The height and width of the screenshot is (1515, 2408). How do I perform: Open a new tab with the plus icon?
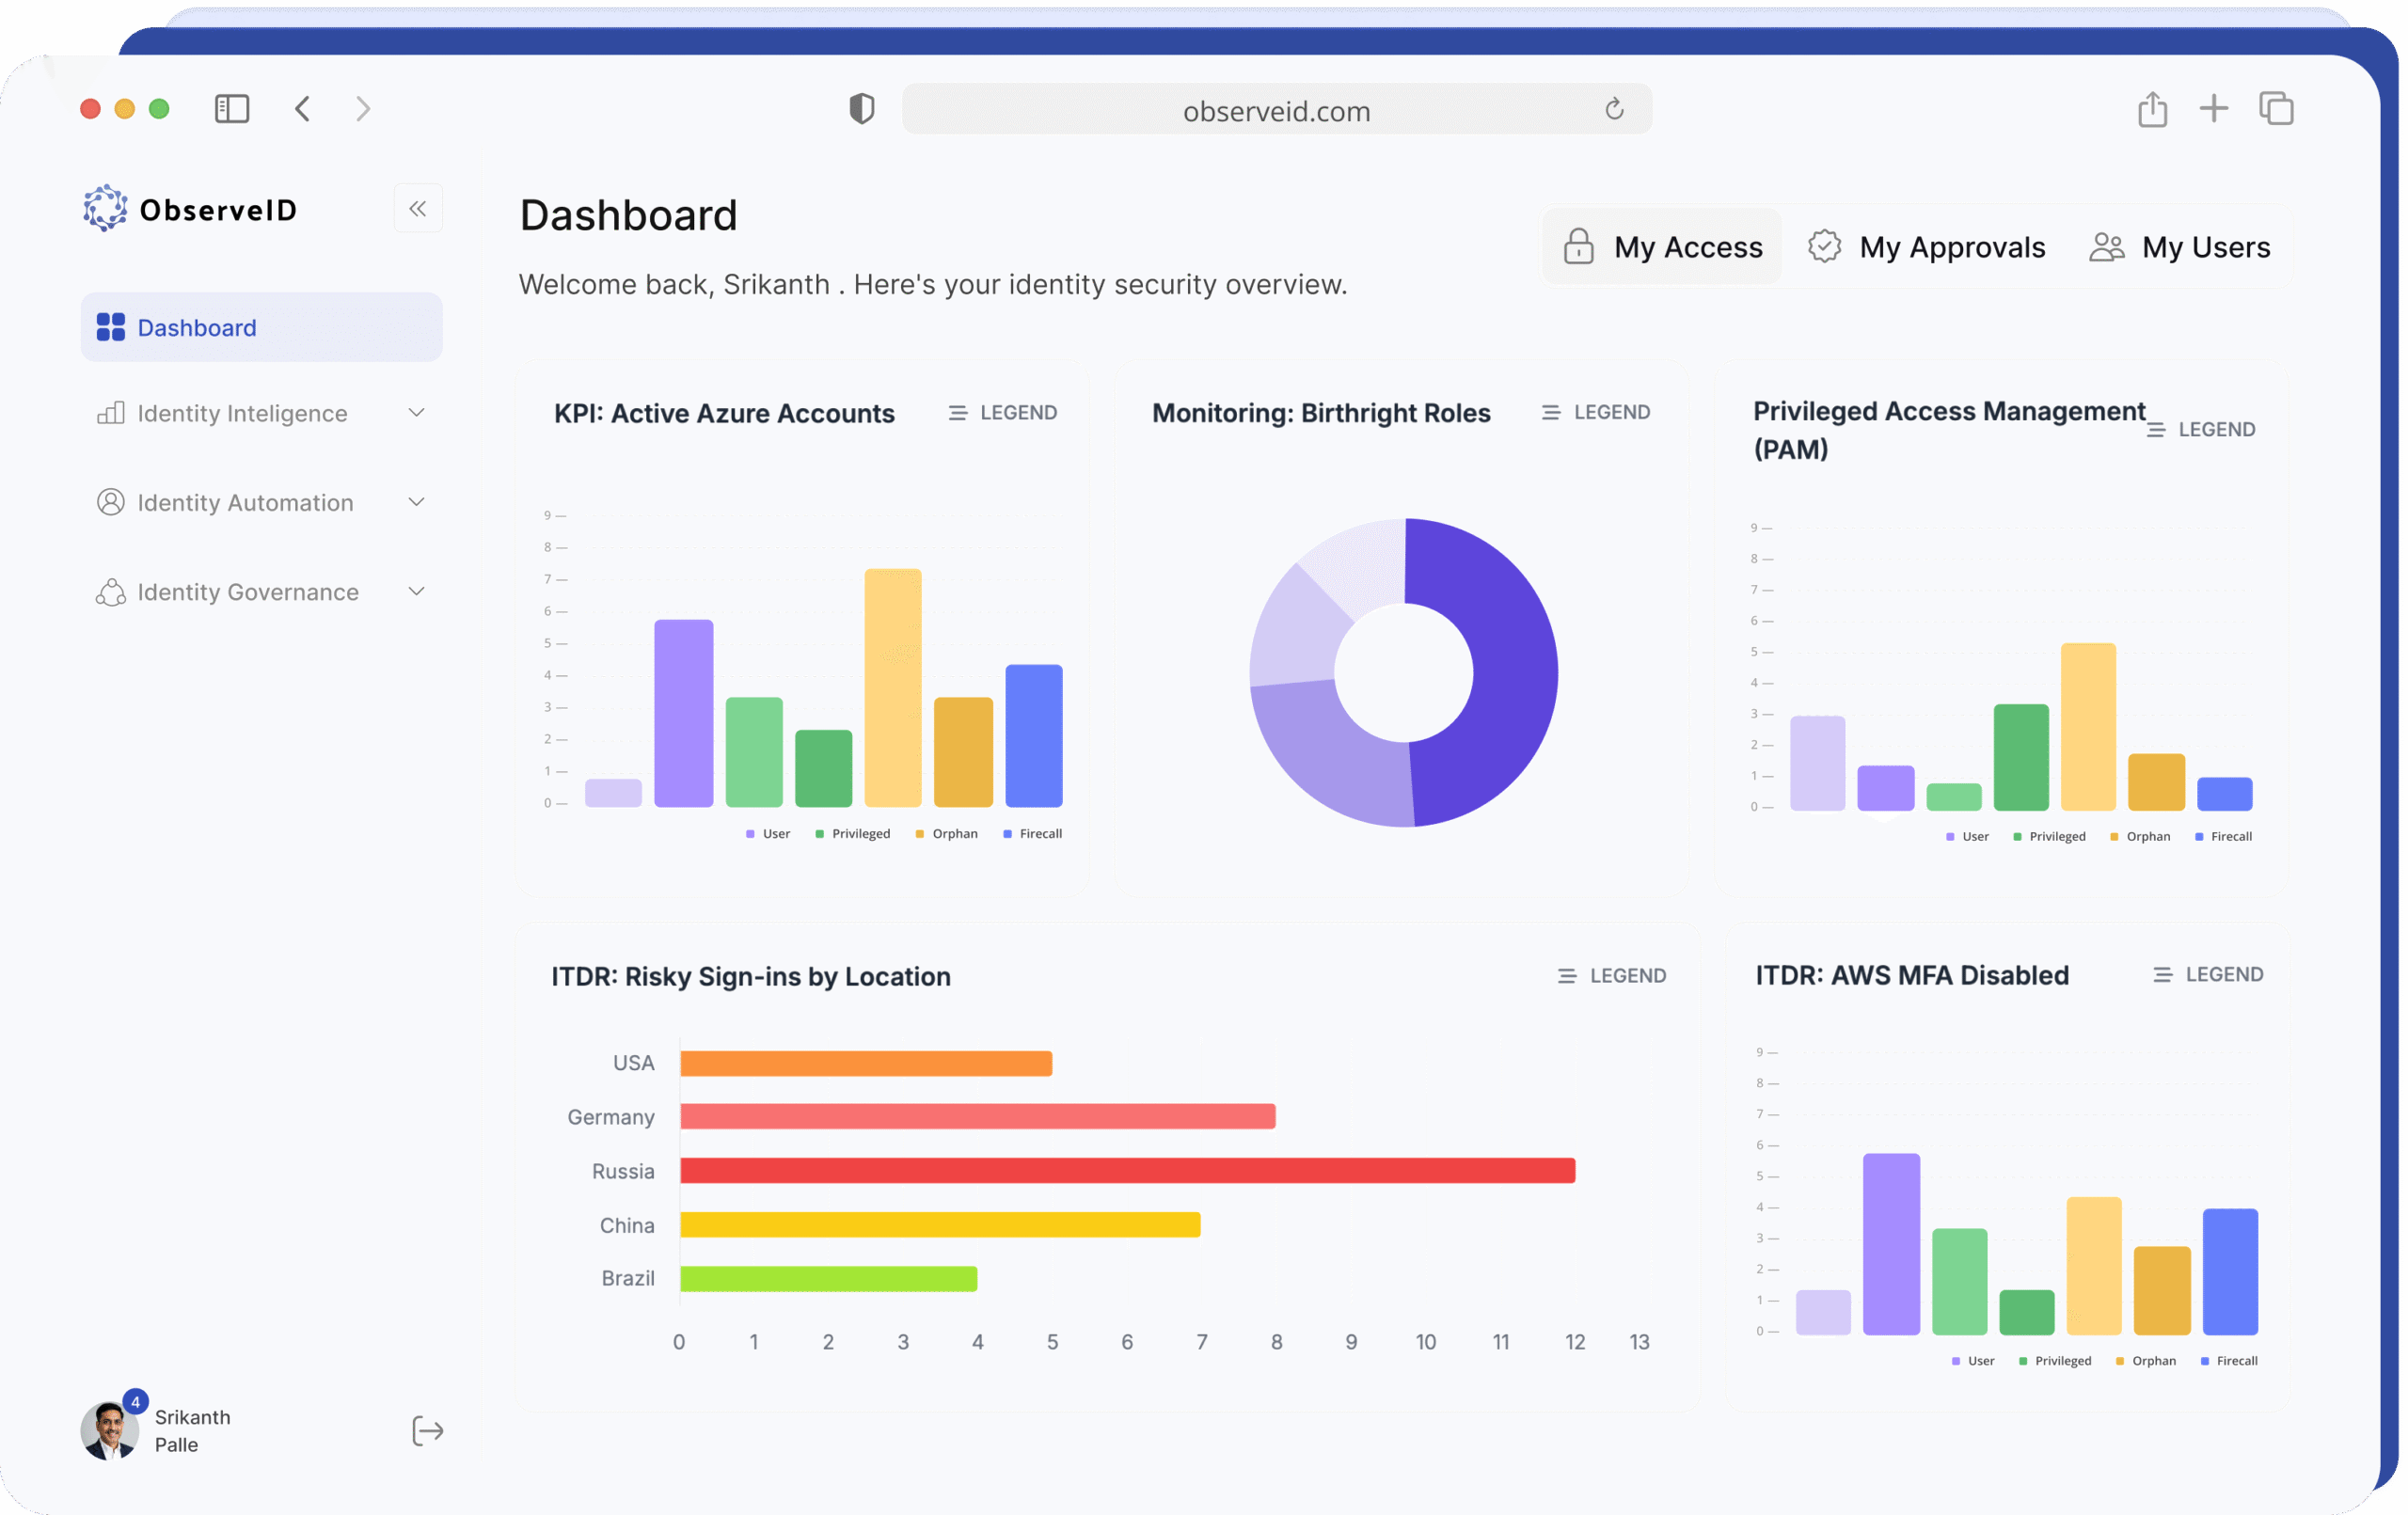pyautogui.click(x=2214, y=109)
